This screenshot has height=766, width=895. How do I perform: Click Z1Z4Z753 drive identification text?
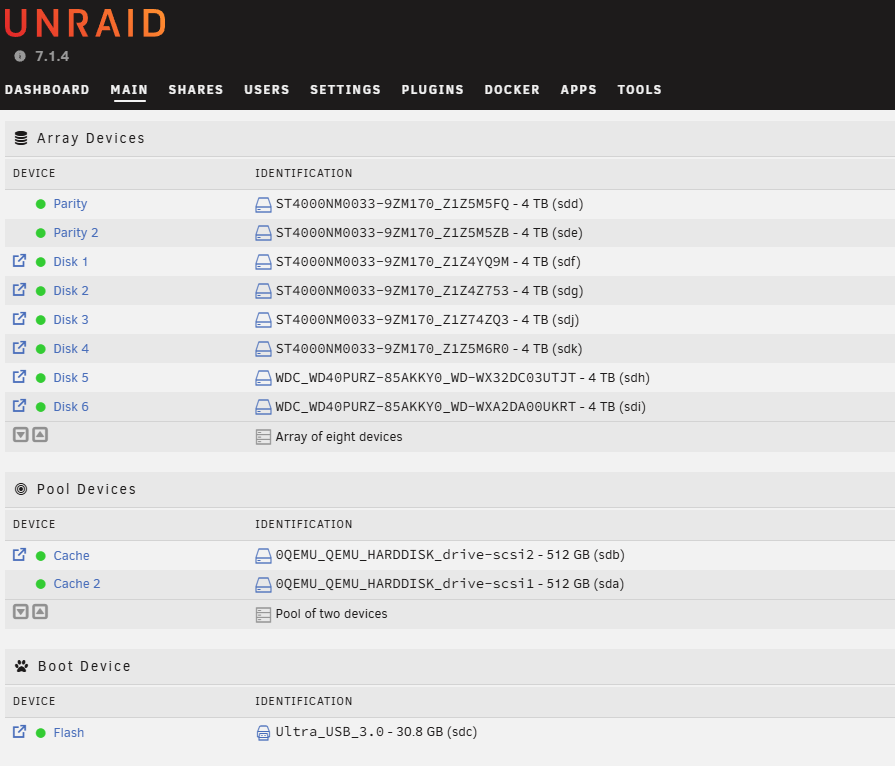(429, 291)
